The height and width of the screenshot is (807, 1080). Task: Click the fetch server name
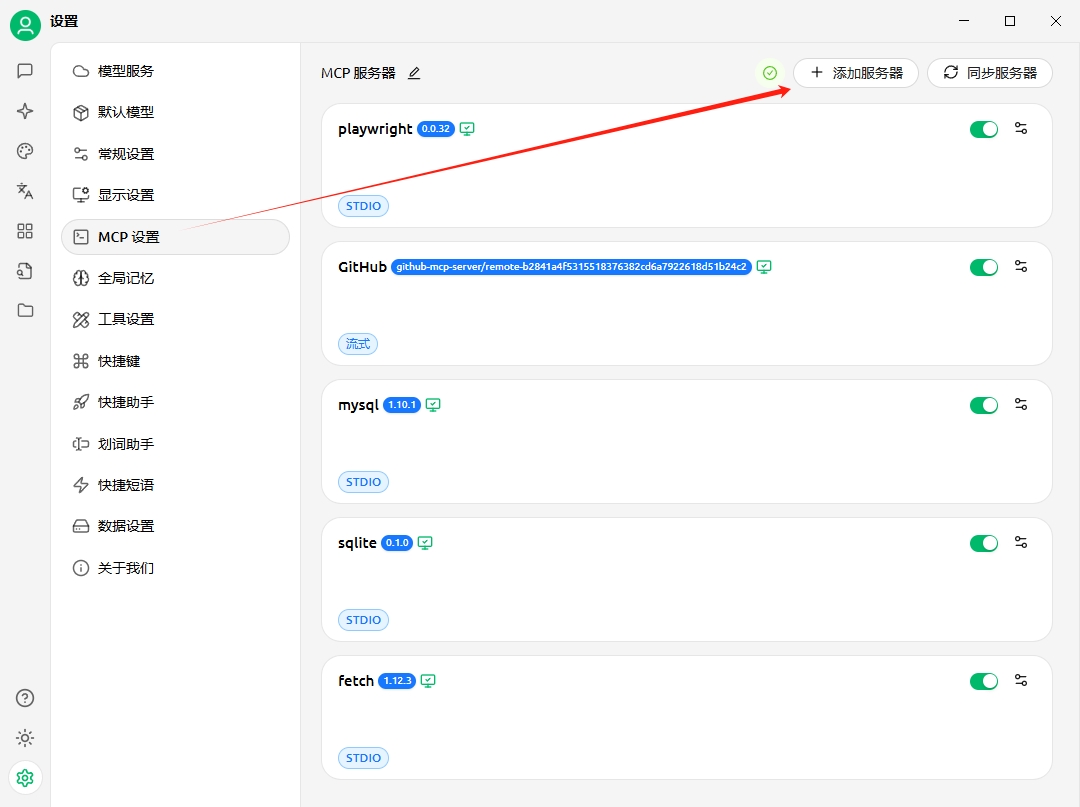coord(355,681)
